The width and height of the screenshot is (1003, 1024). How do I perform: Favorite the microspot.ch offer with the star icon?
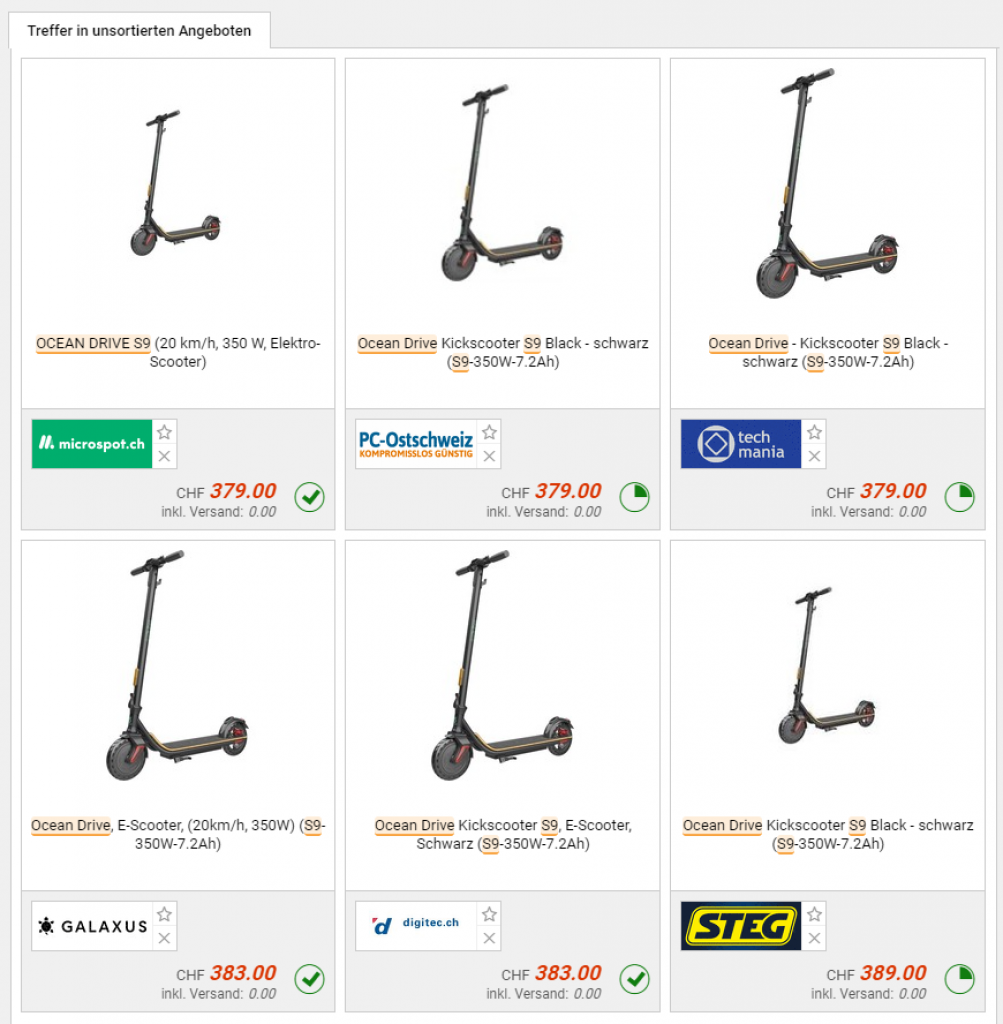165,432
